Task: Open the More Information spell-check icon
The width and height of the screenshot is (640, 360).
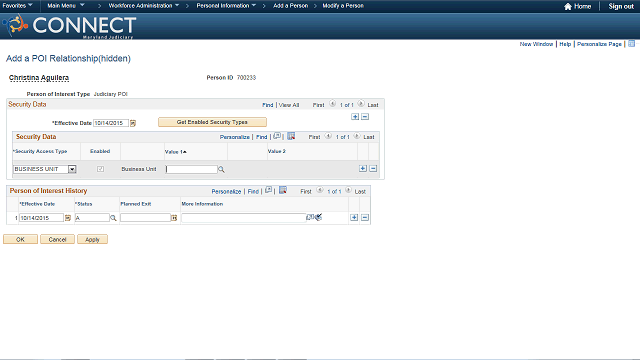Action: coord(318,217)
